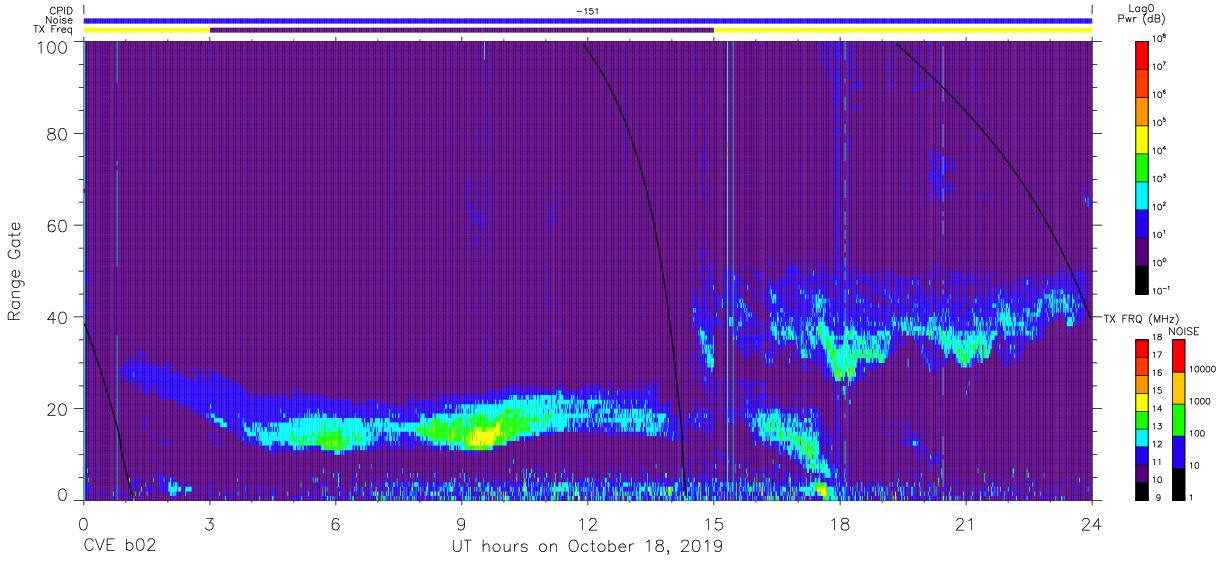This screenshot has width=1228, height=567.
Task: Click hour tick 6 on the x-axis
Action: click(336, 523)
